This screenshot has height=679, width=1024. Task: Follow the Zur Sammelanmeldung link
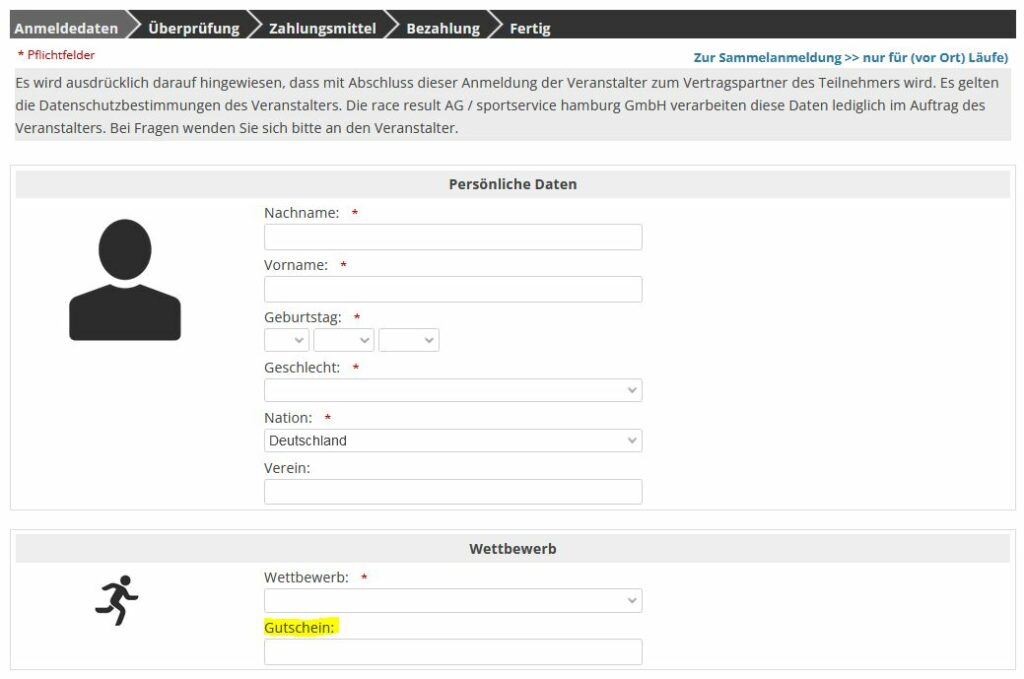pos(850,57)
